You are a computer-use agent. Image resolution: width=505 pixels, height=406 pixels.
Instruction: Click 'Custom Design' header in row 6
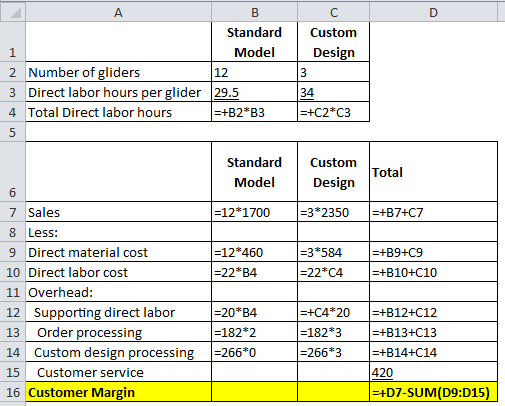pos(333,172)
